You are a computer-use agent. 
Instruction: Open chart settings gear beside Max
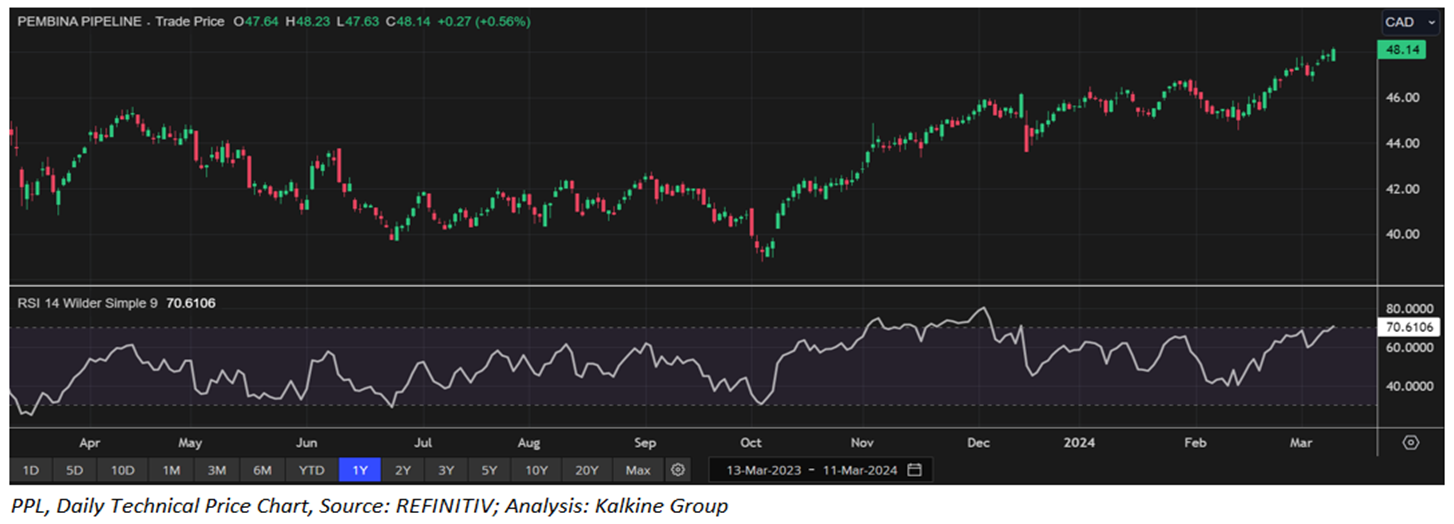coord(678,470)
